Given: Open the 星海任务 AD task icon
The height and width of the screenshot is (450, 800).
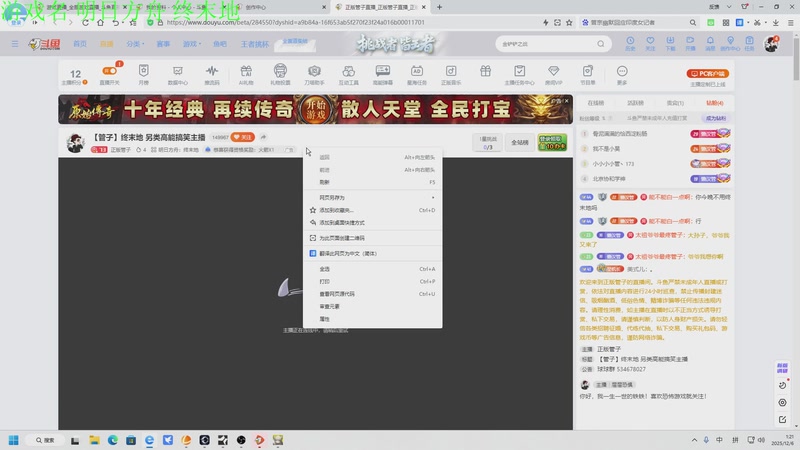Looking at the screenshot, I should [x=417, y=71].
